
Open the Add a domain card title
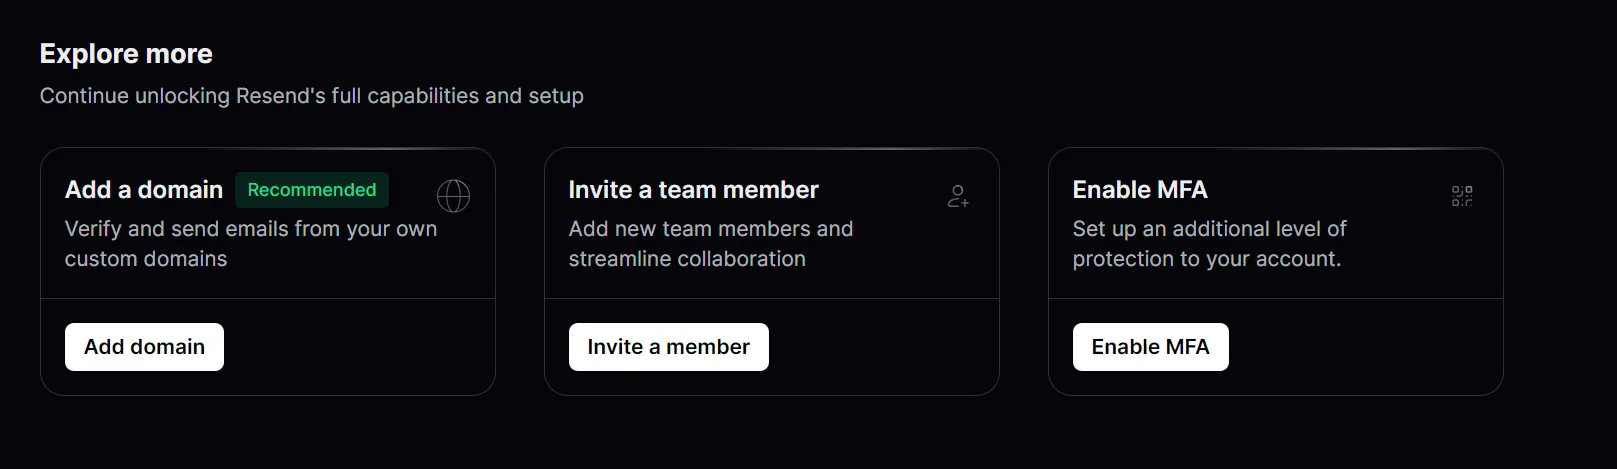point(144,190)
